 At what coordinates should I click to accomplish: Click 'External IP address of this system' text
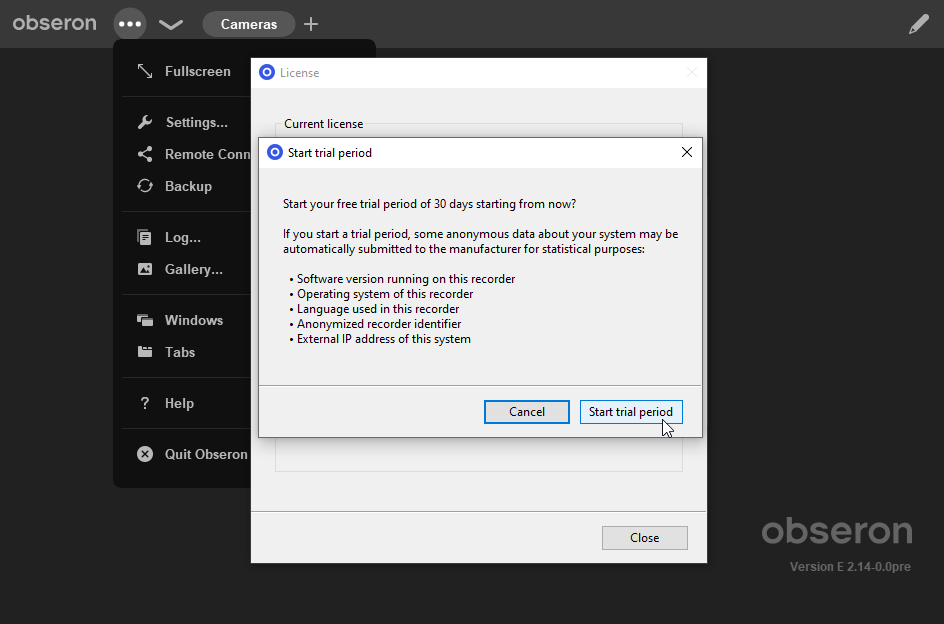click(384, 339)
